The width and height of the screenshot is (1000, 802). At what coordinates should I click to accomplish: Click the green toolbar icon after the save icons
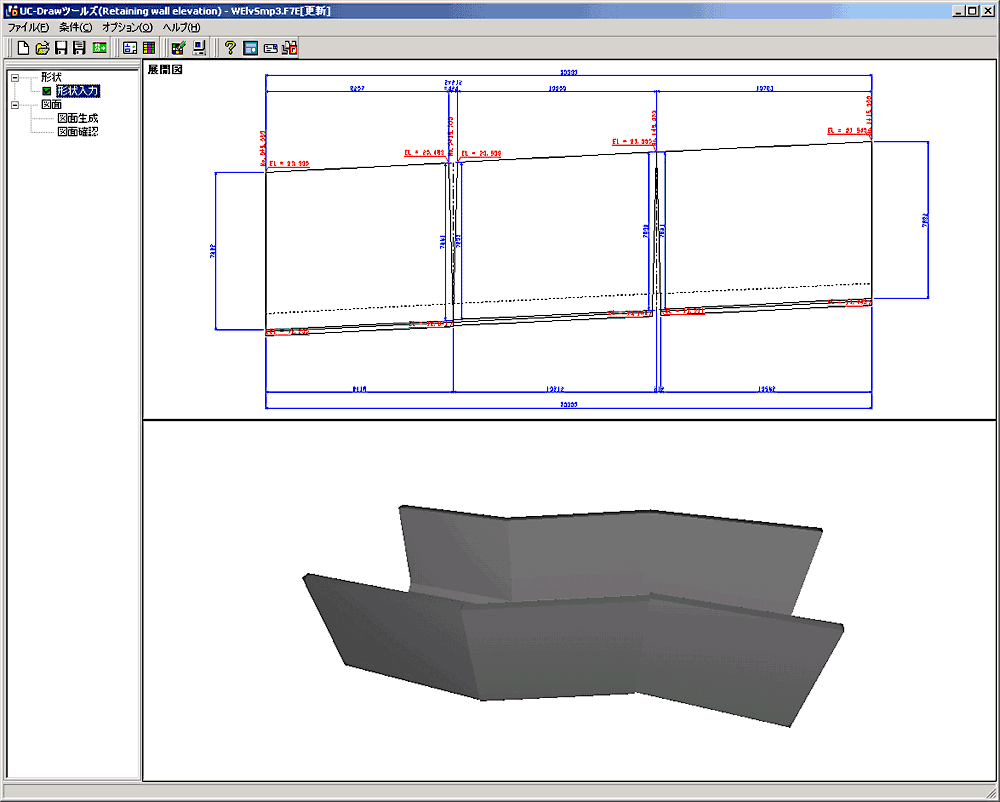coord(100,48)
